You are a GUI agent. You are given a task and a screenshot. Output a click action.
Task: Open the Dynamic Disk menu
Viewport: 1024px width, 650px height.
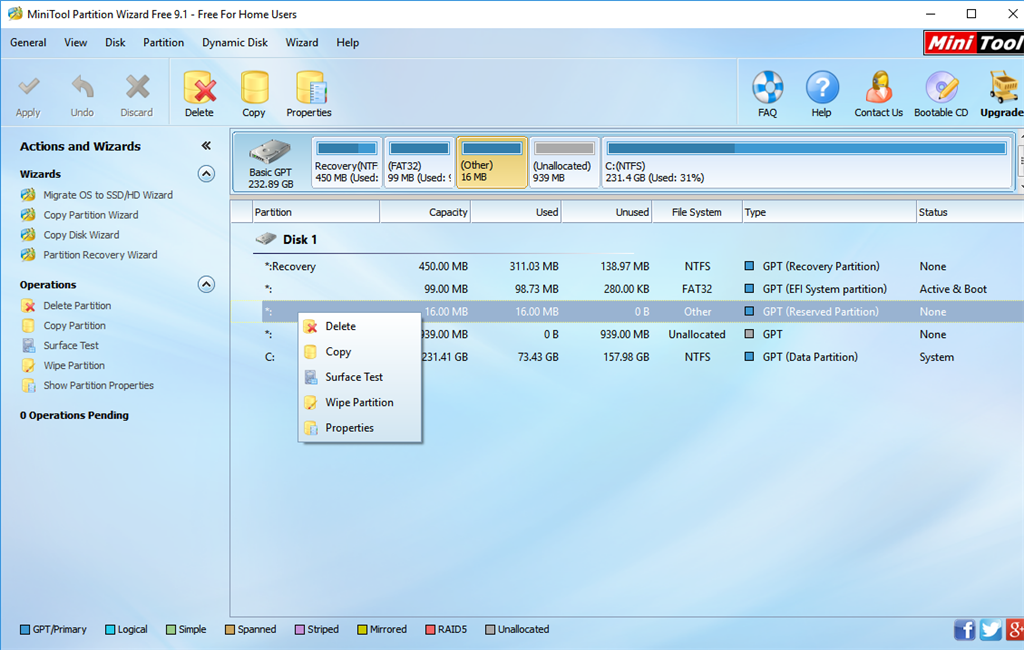coord(234,42)
